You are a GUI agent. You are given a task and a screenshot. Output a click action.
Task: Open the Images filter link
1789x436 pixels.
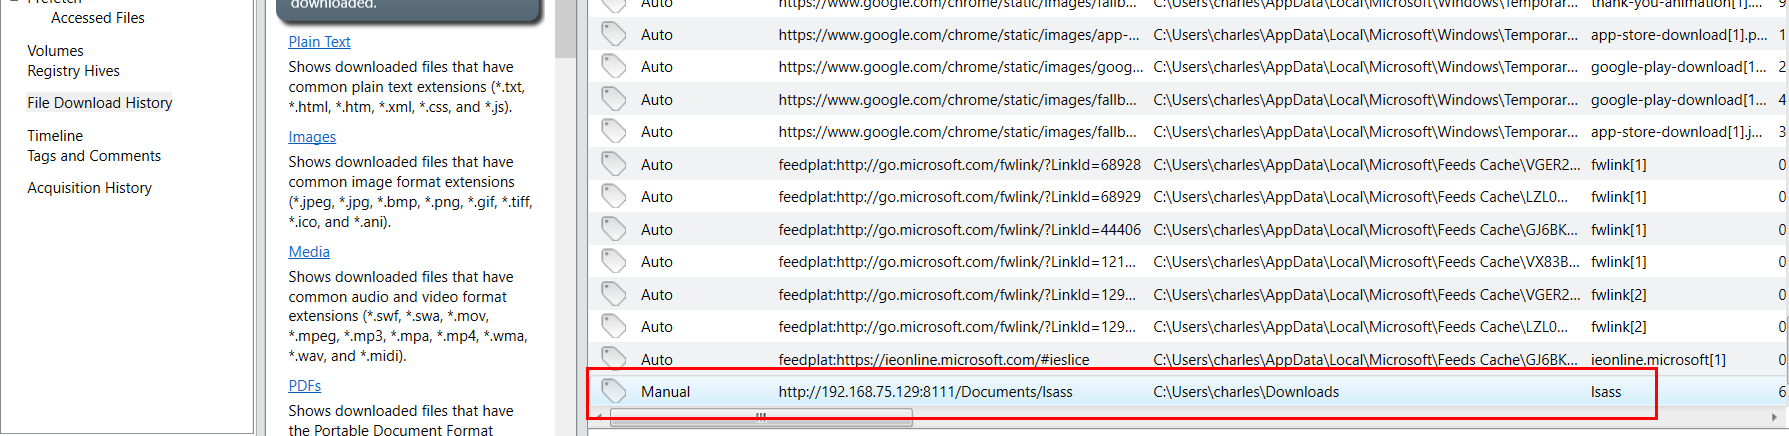312,137
